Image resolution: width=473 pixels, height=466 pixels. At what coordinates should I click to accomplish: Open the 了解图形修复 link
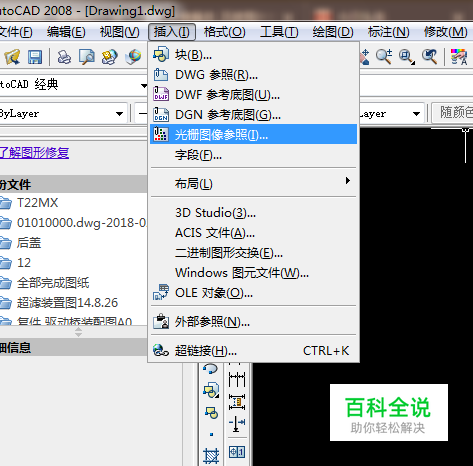point(34,153)
